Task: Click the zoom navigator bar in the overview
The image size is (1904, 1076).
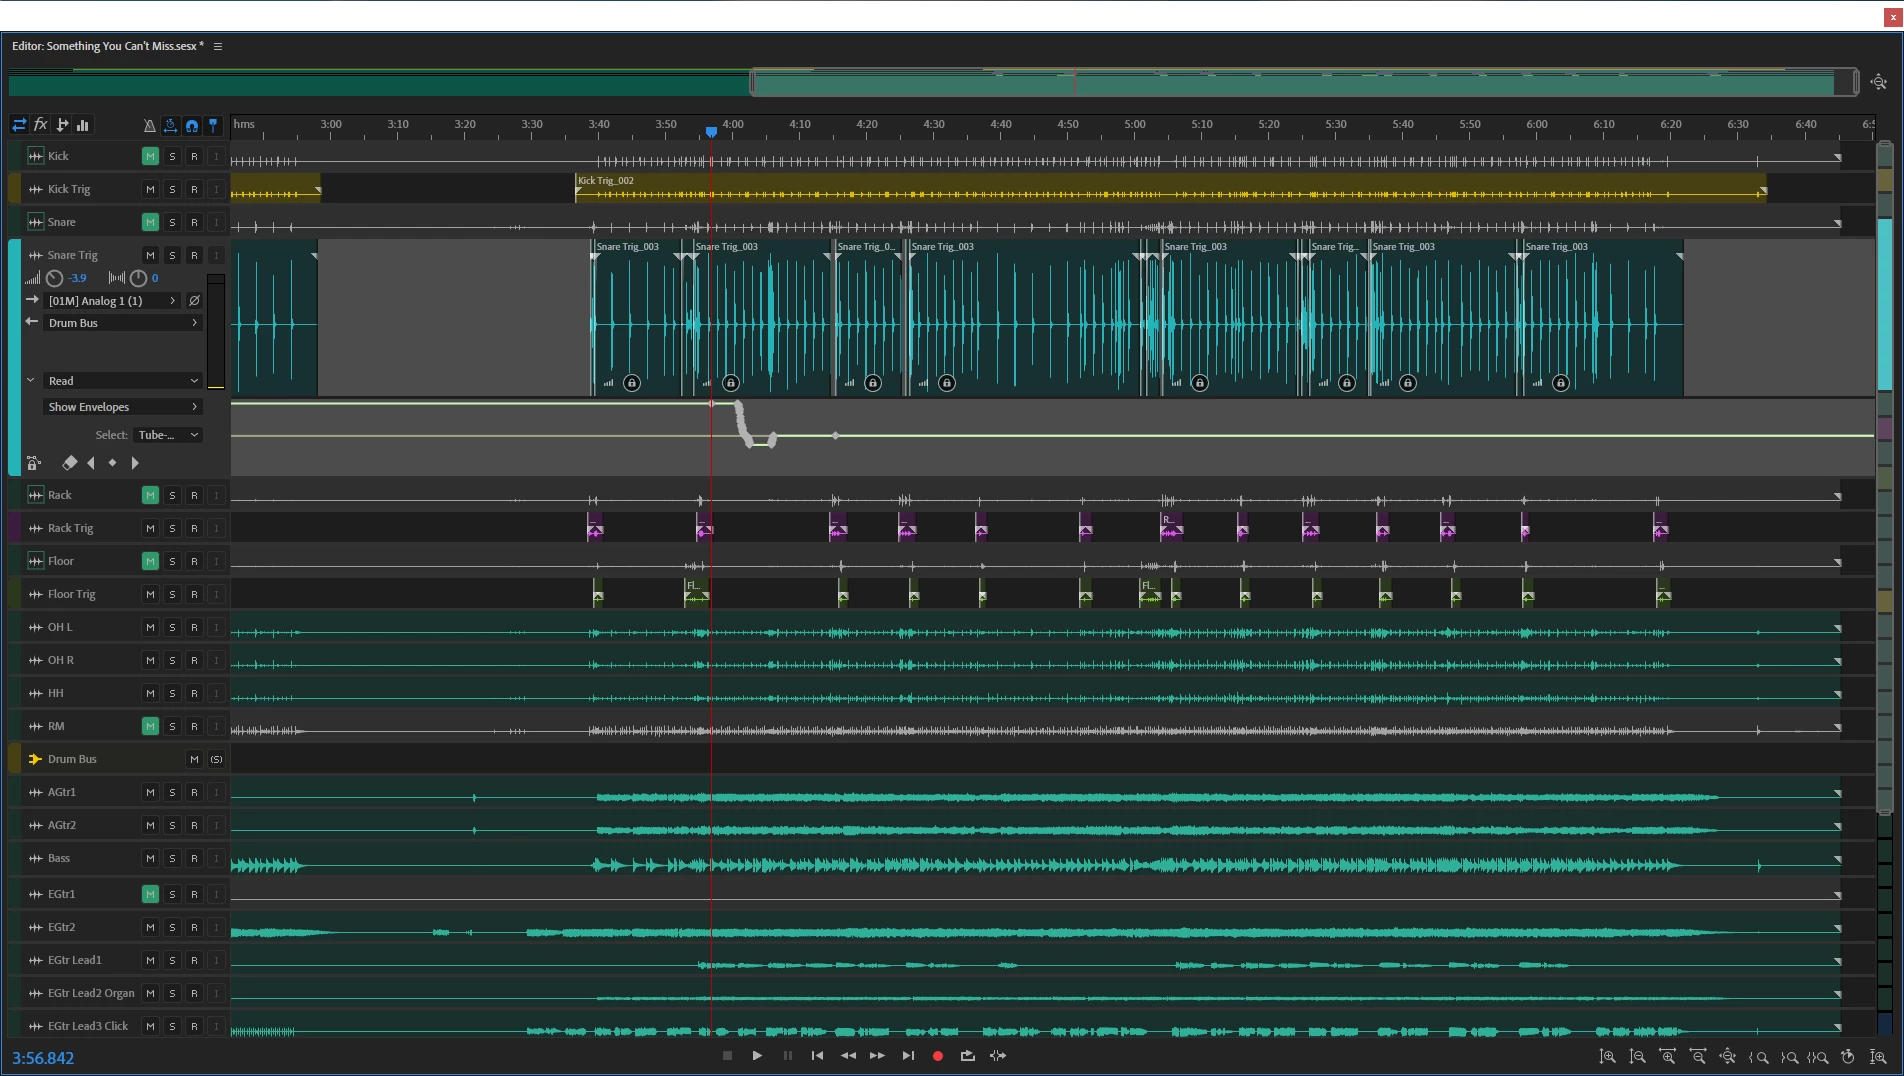Action: coord(1303,83)
